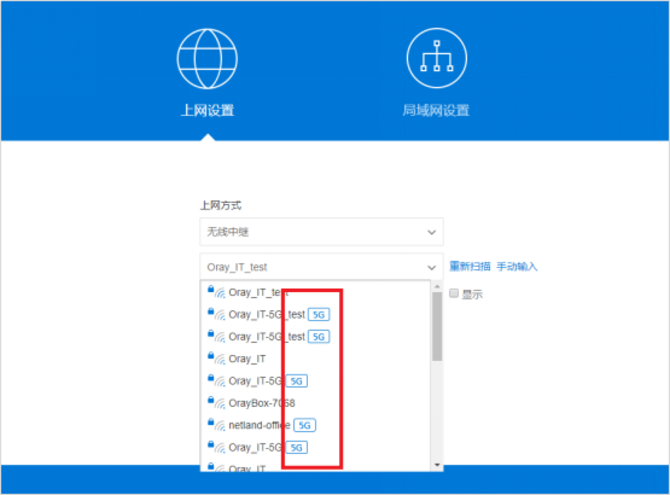670x495 pixels.
Task: Click the lock icon beside the first Oray_IT_test entry
Action: 211,290
